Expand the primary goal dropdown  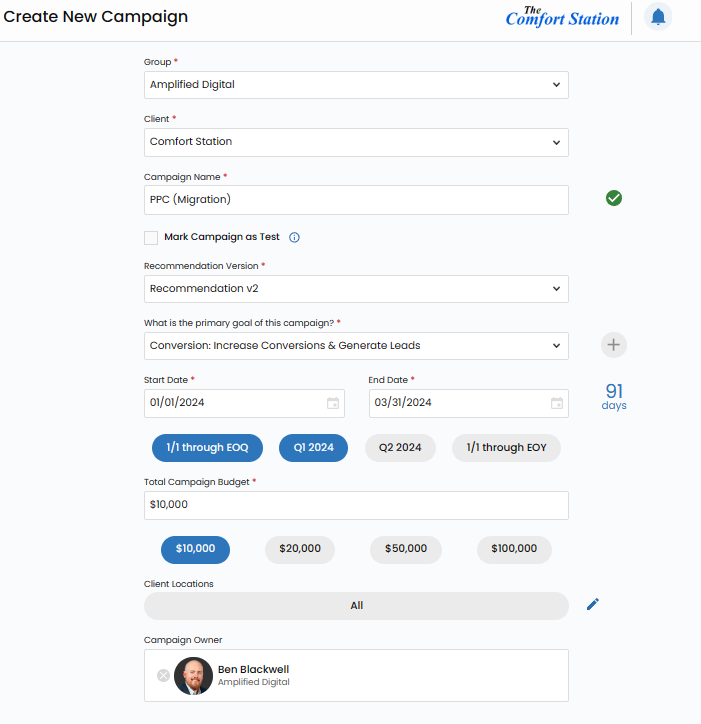click(356, 346)
